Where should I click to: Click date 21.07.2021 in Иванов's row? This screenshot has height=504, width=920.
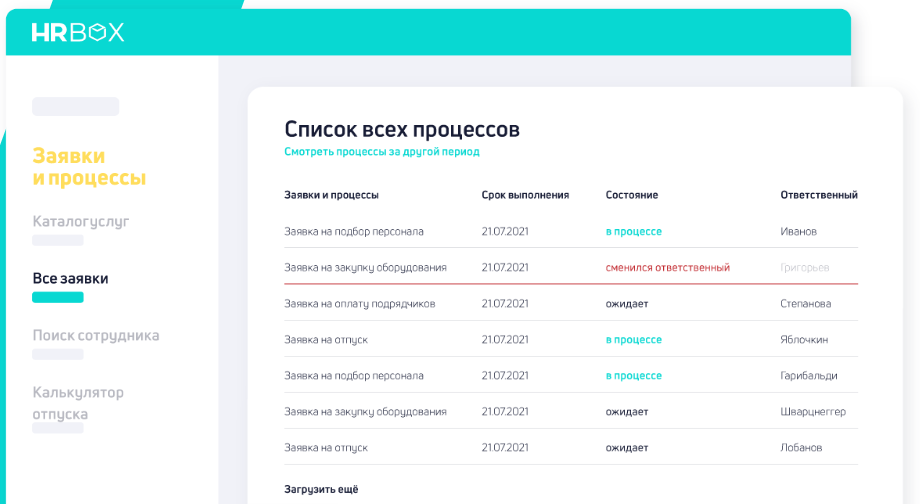coord(505,231)
